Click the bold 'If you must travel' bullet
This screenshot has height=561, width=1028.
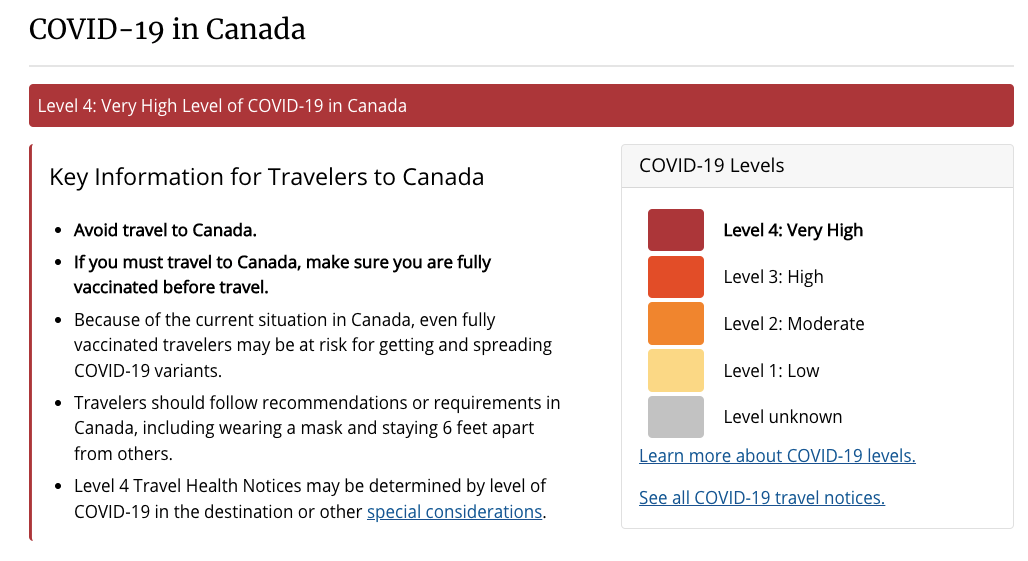[x=282, y=274]
